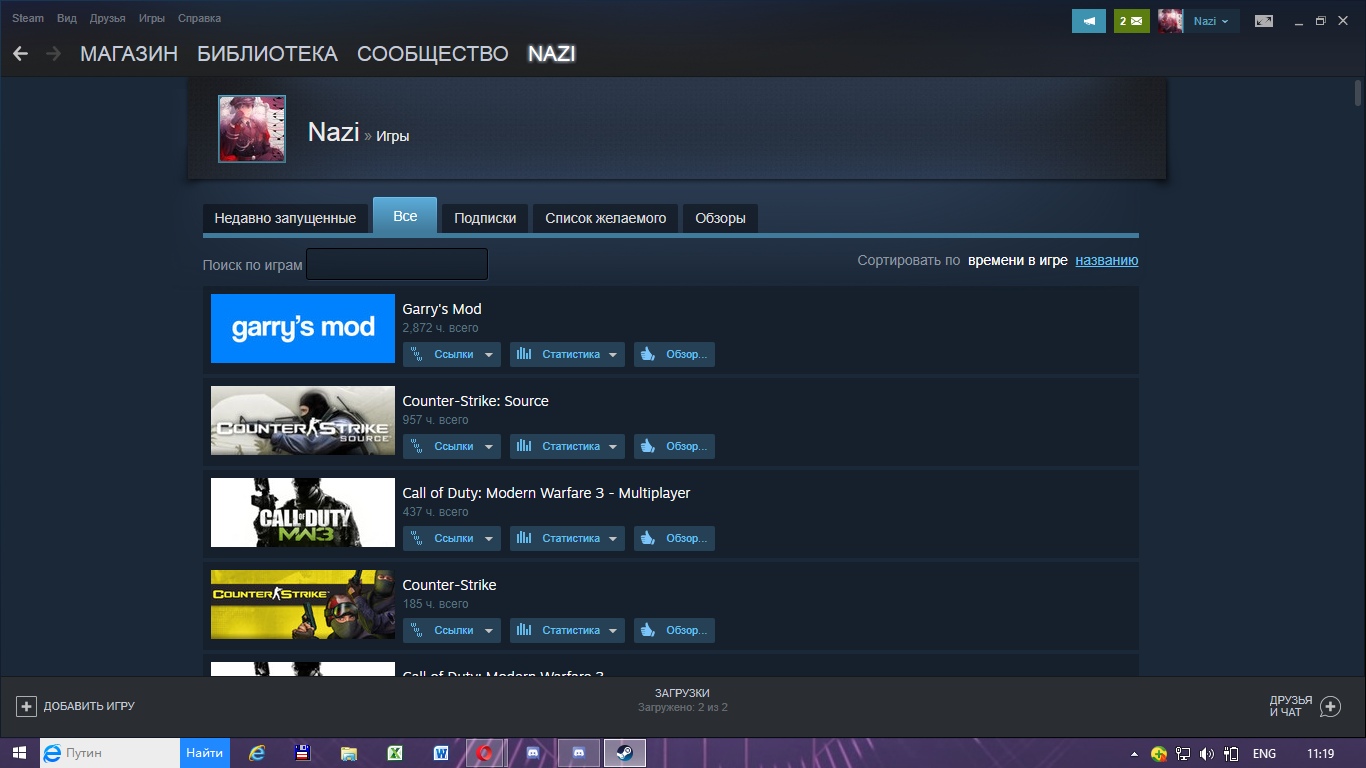Open the clock showing 11:19

pos(1320,753)
